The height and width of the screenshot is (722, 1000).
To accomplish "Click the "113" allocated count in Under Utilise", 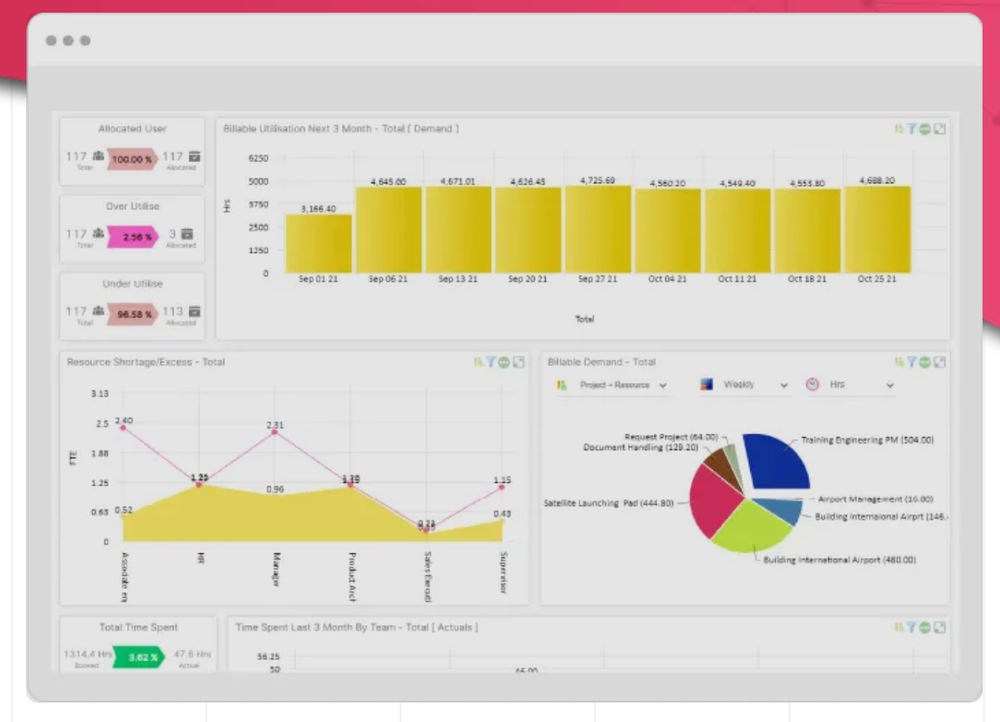I will click(172, 311).
